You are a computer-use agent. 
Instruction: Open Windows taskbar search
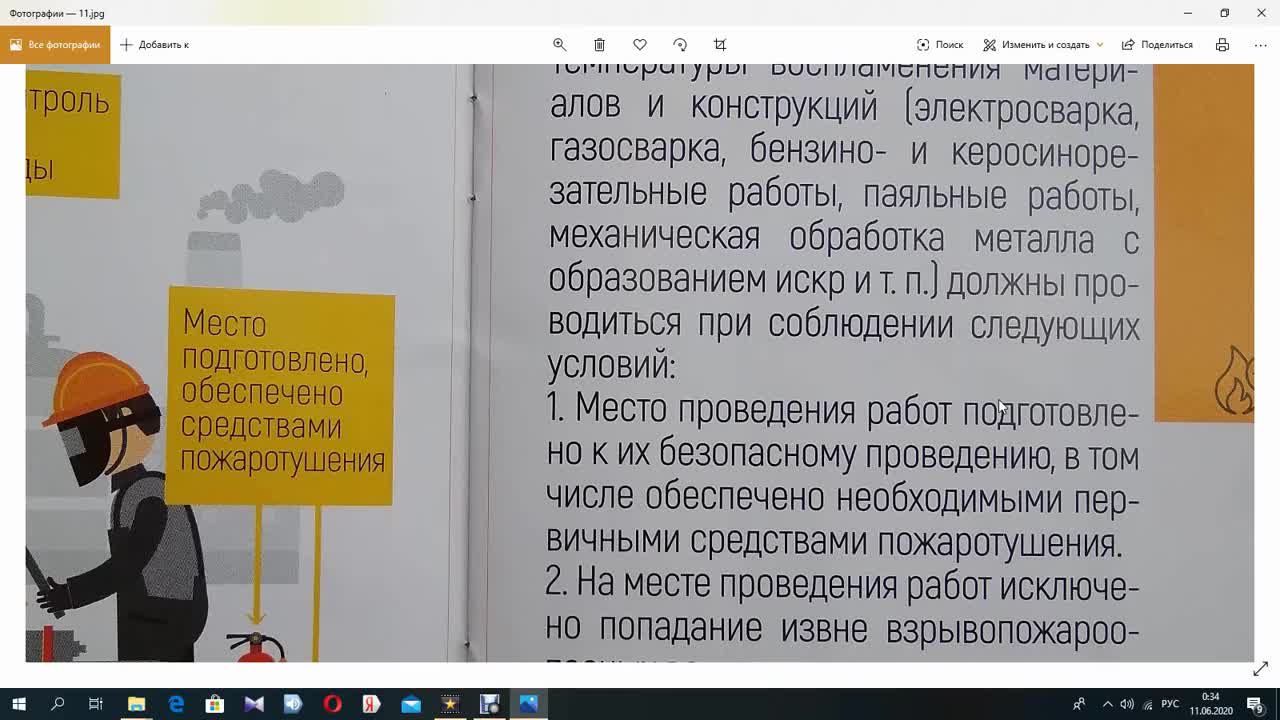(x=57, y=704)
